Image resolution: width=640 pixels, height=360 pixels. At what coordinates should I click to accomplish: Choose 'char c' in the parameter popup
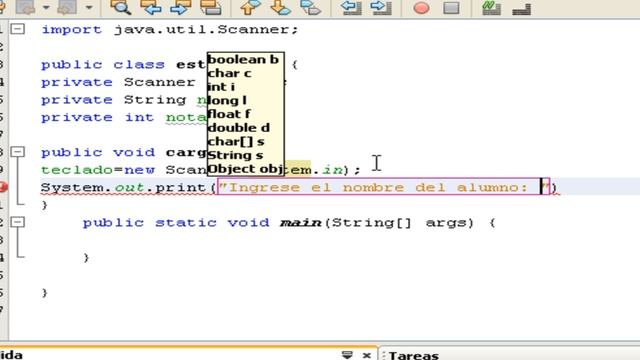coord(229,73)
